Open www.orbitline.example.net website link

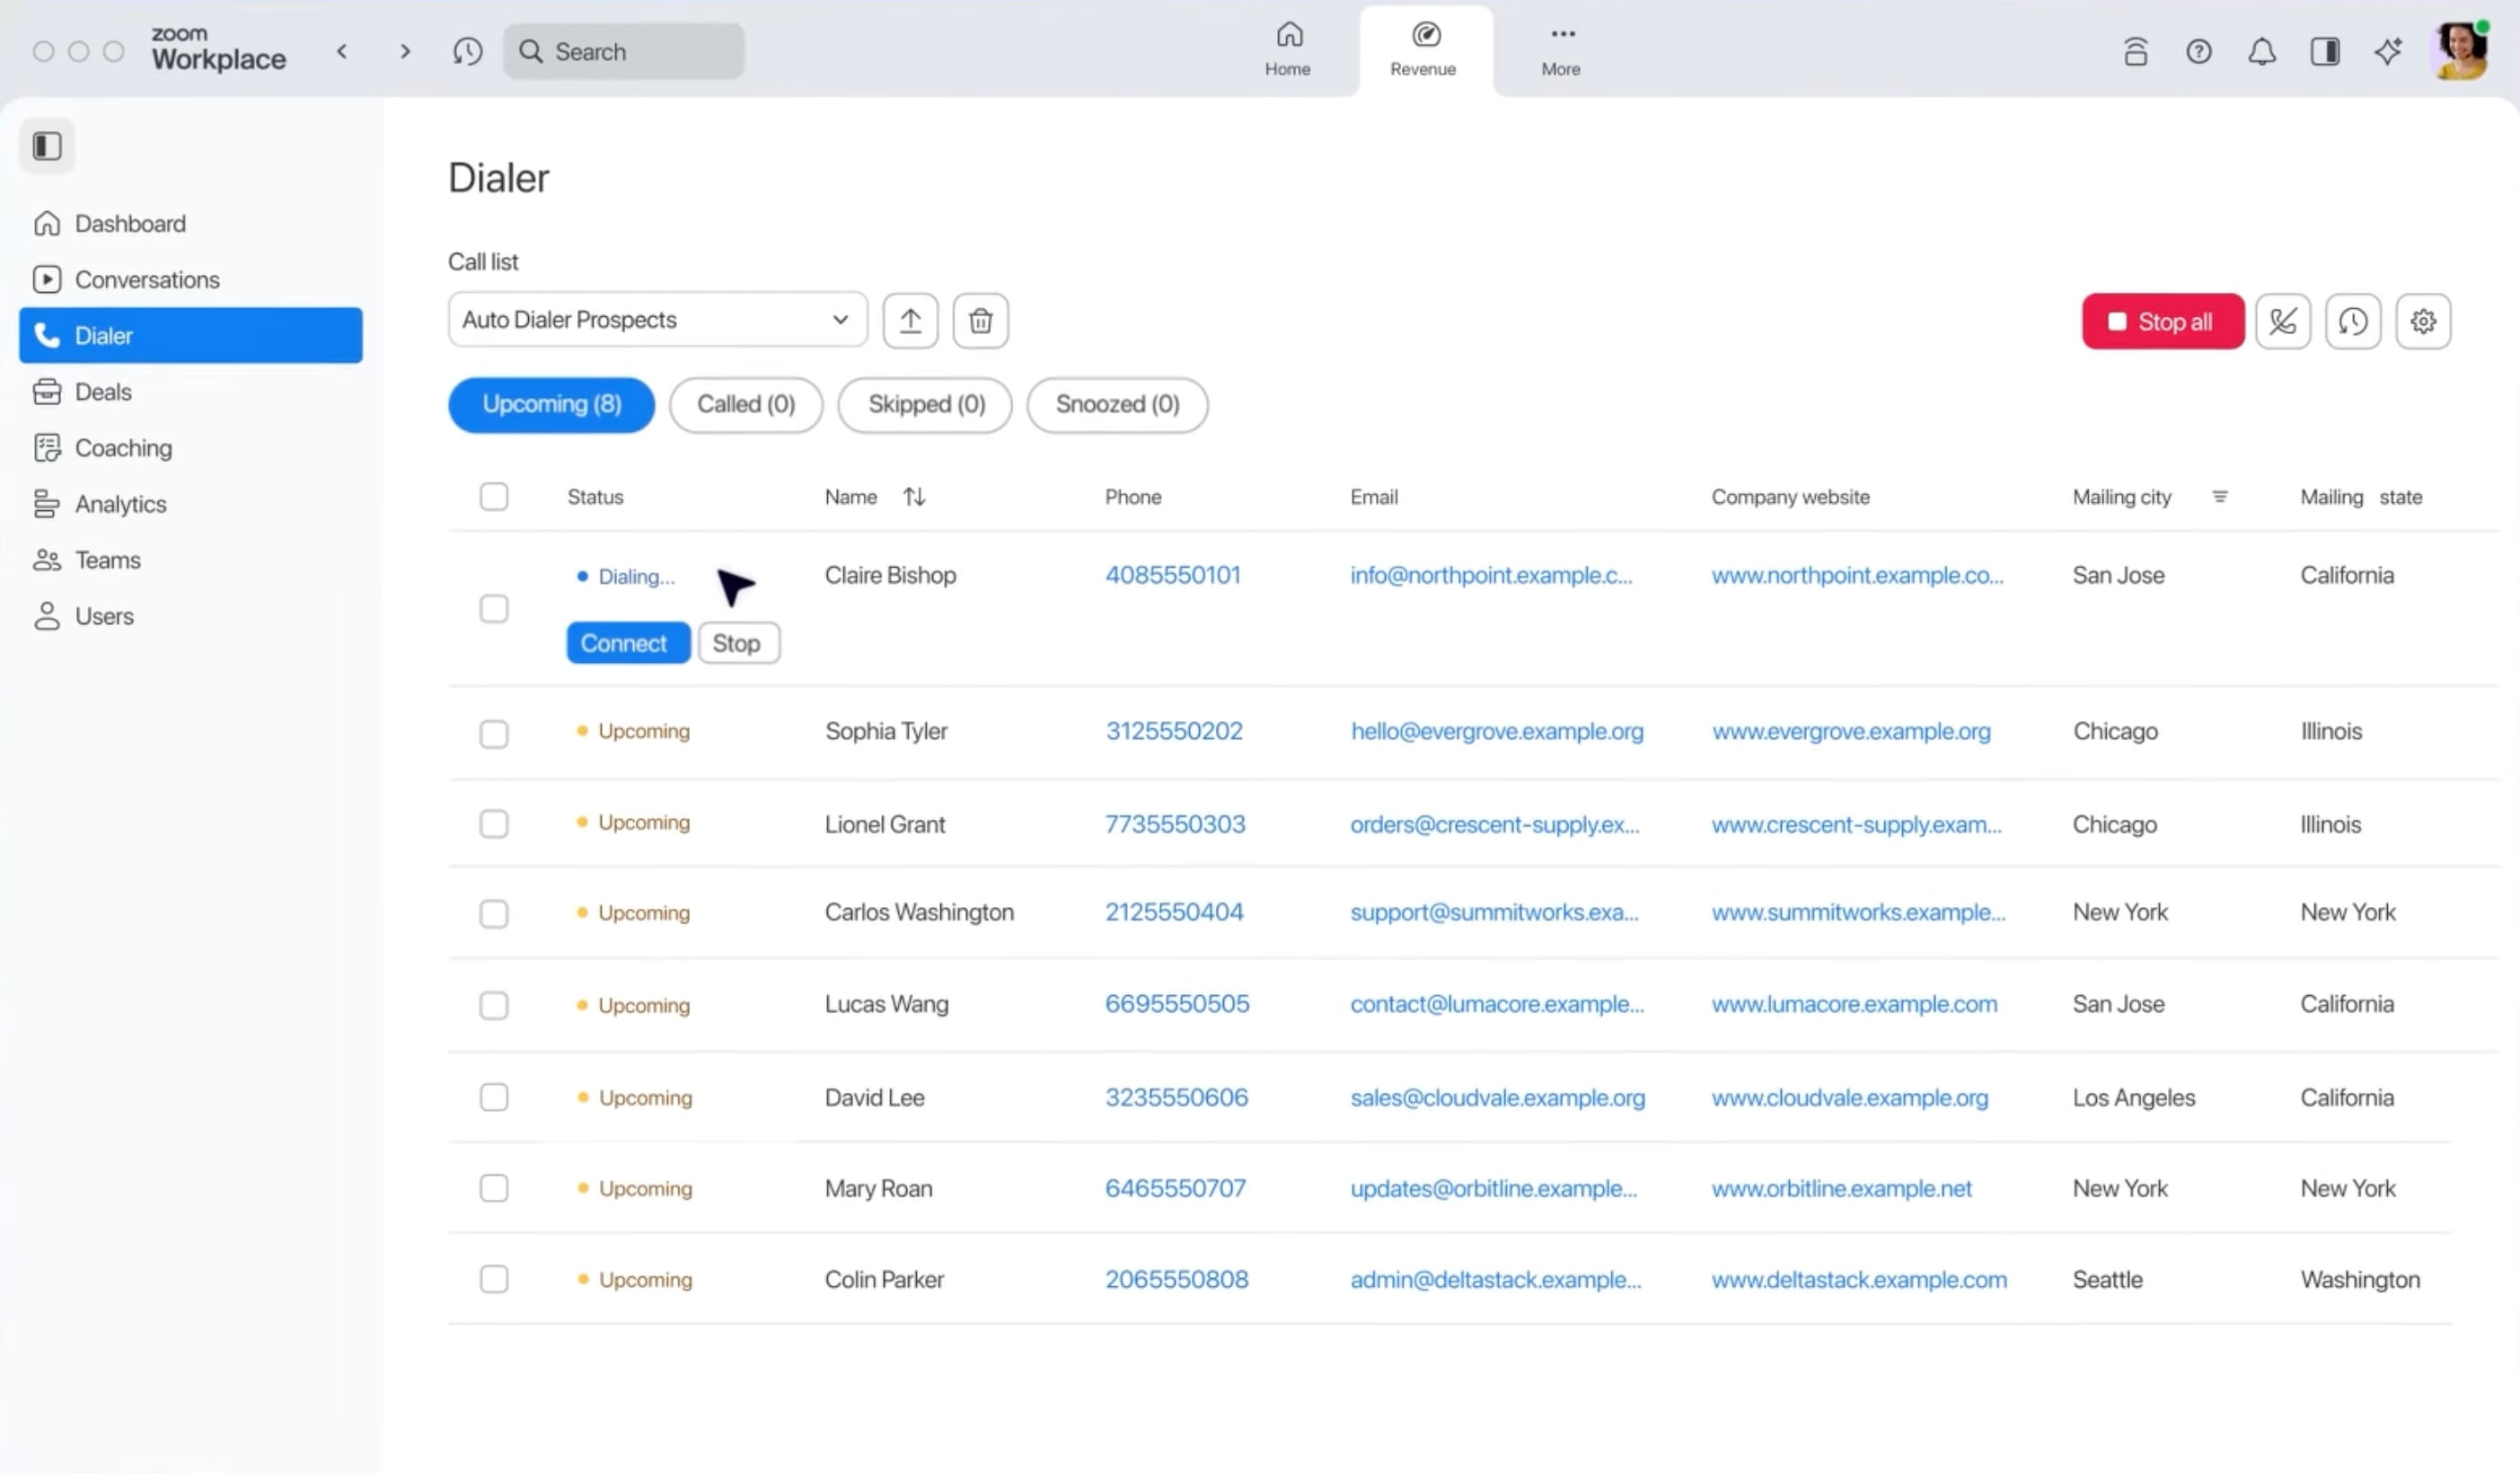tap(1841, 1187)
